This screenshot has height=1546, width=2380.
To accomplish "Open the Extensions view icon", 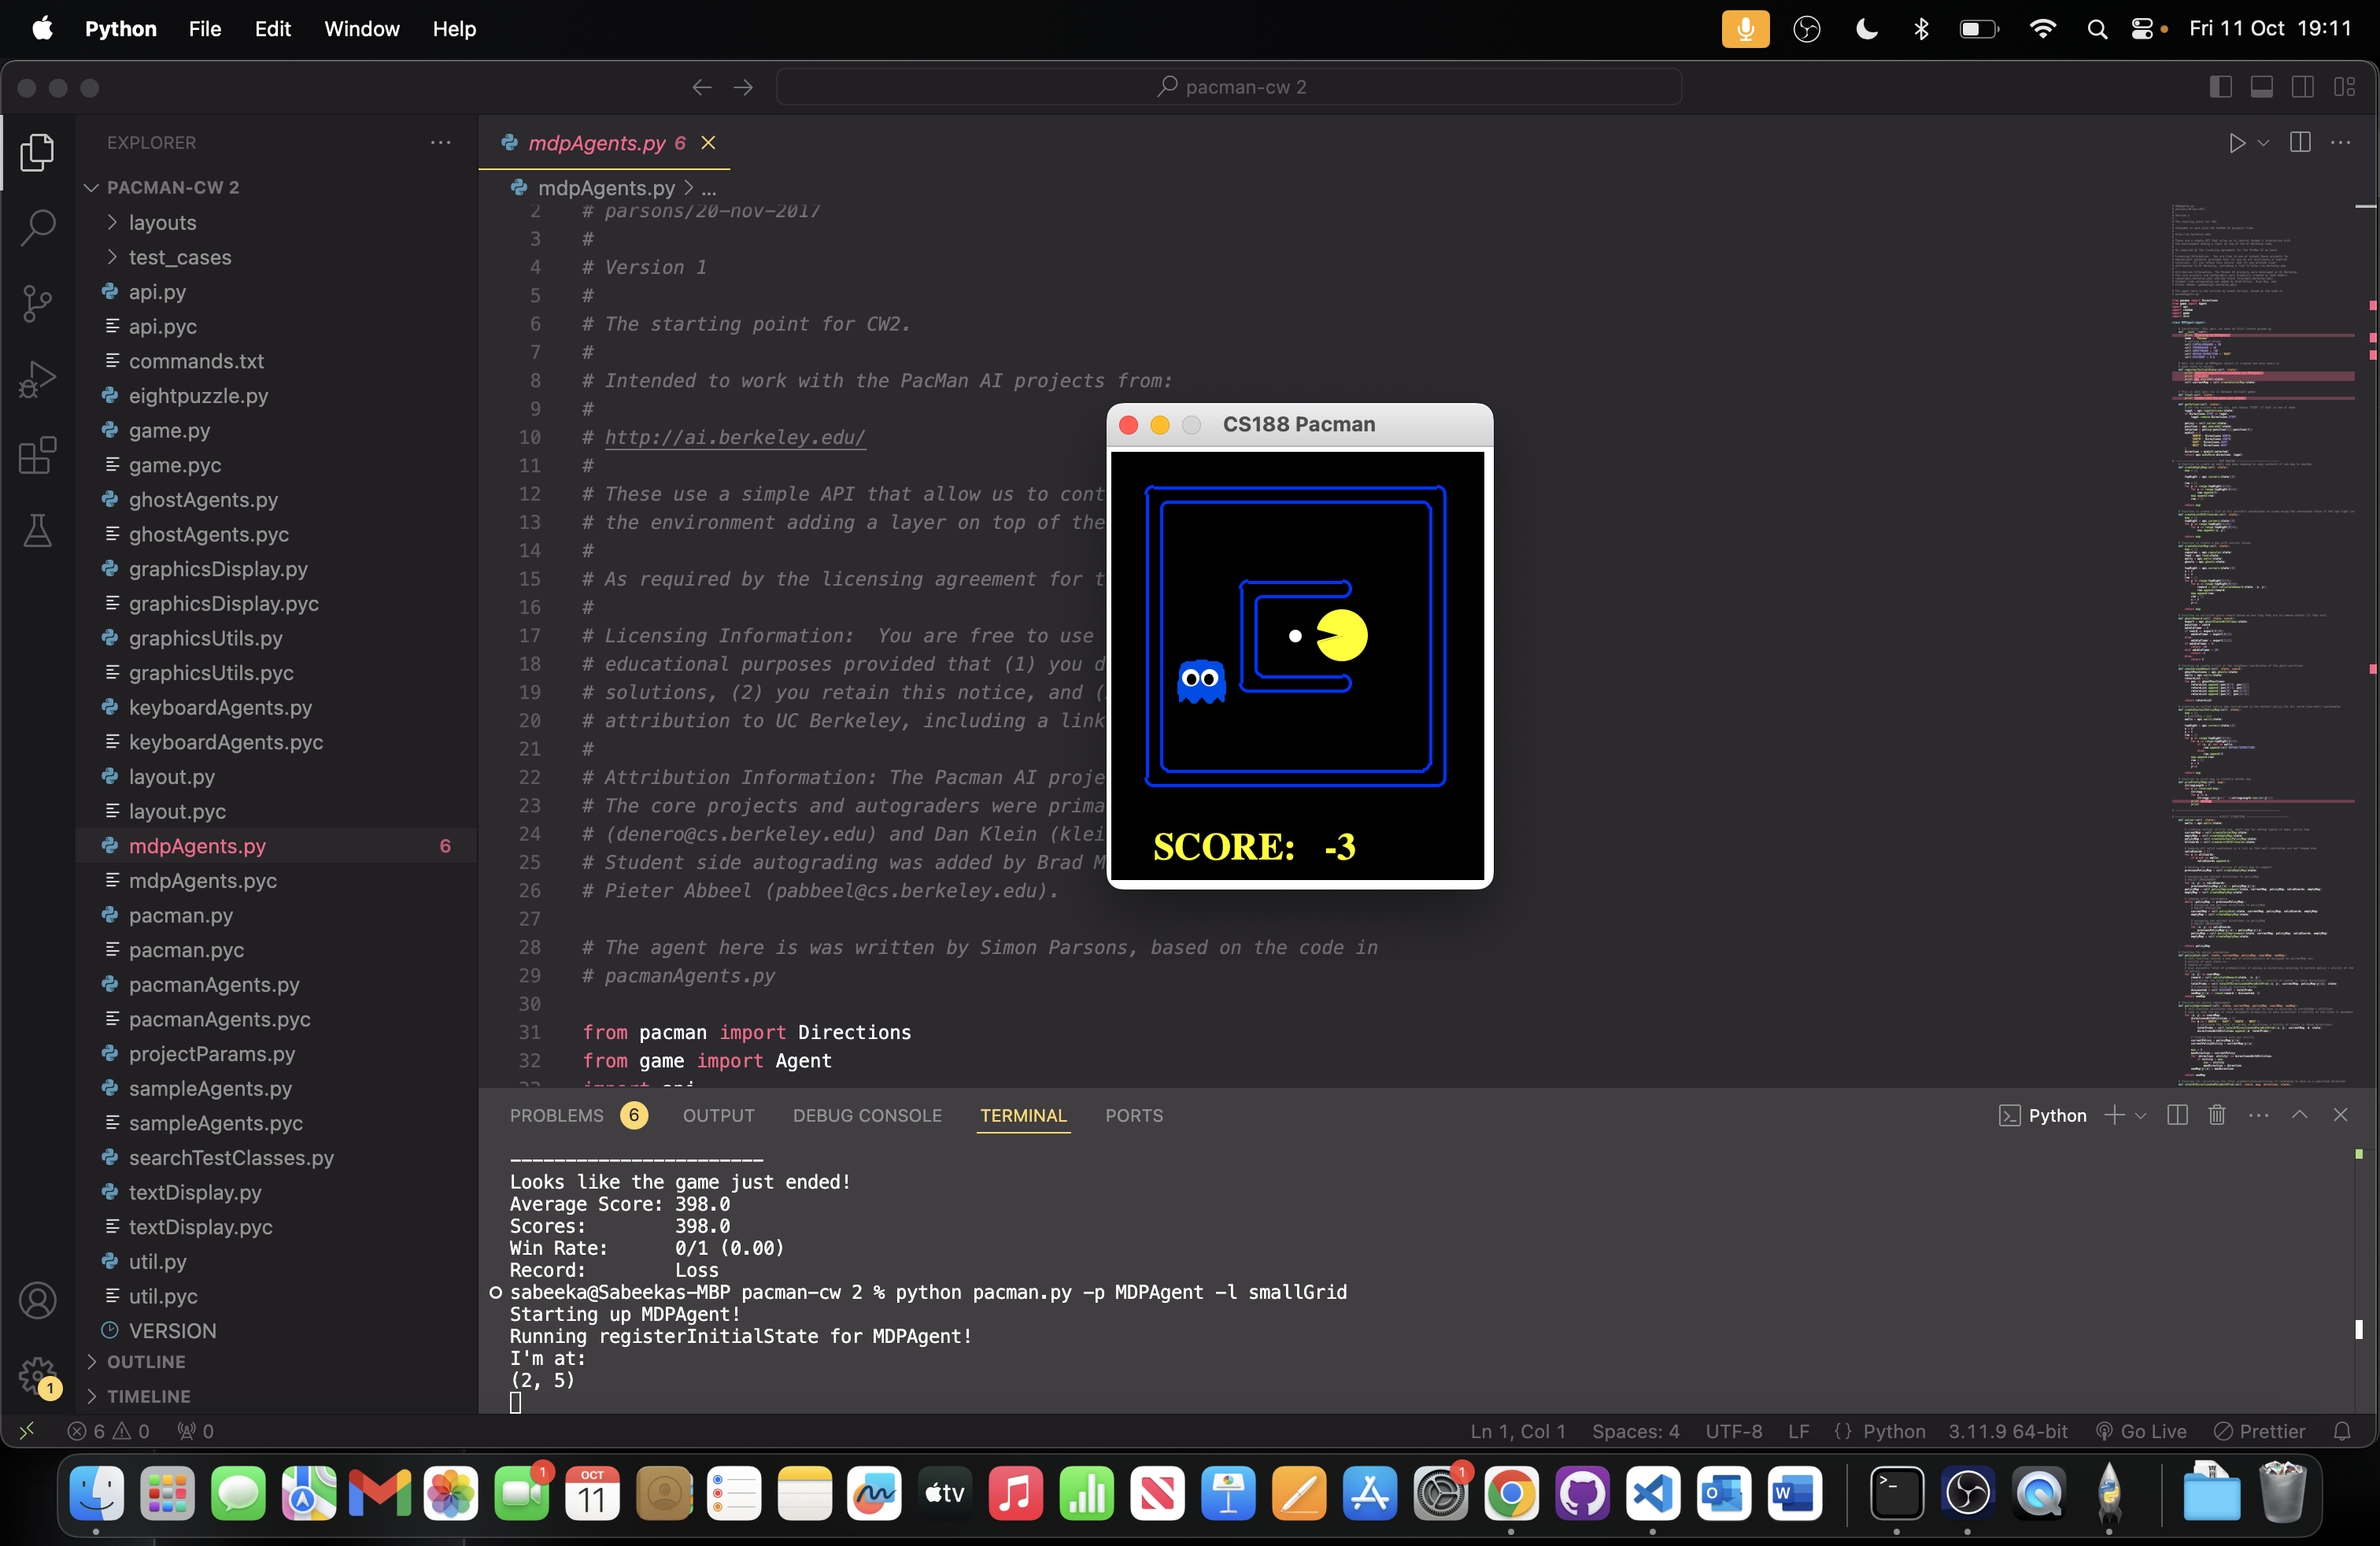I will tap(37, 456).
